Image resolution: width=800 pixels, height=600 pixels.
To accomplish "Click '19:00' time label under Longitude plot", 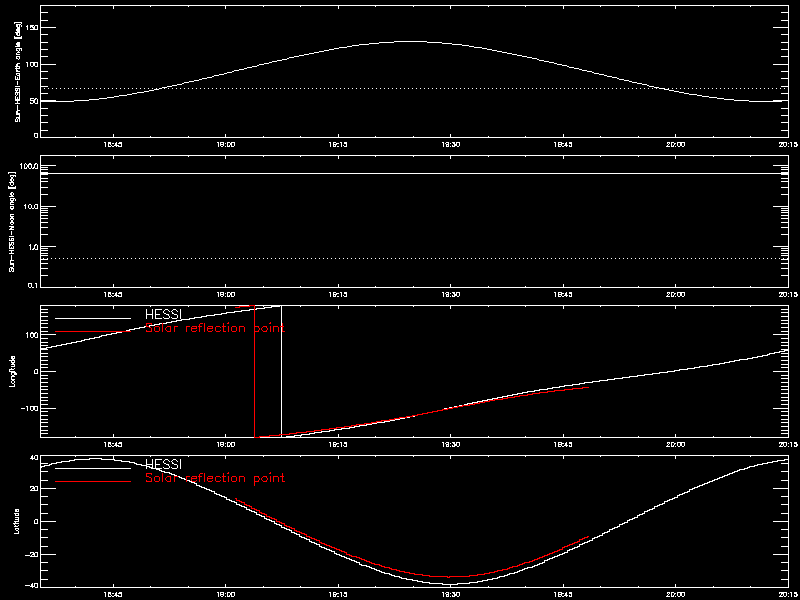I will 225,445.
